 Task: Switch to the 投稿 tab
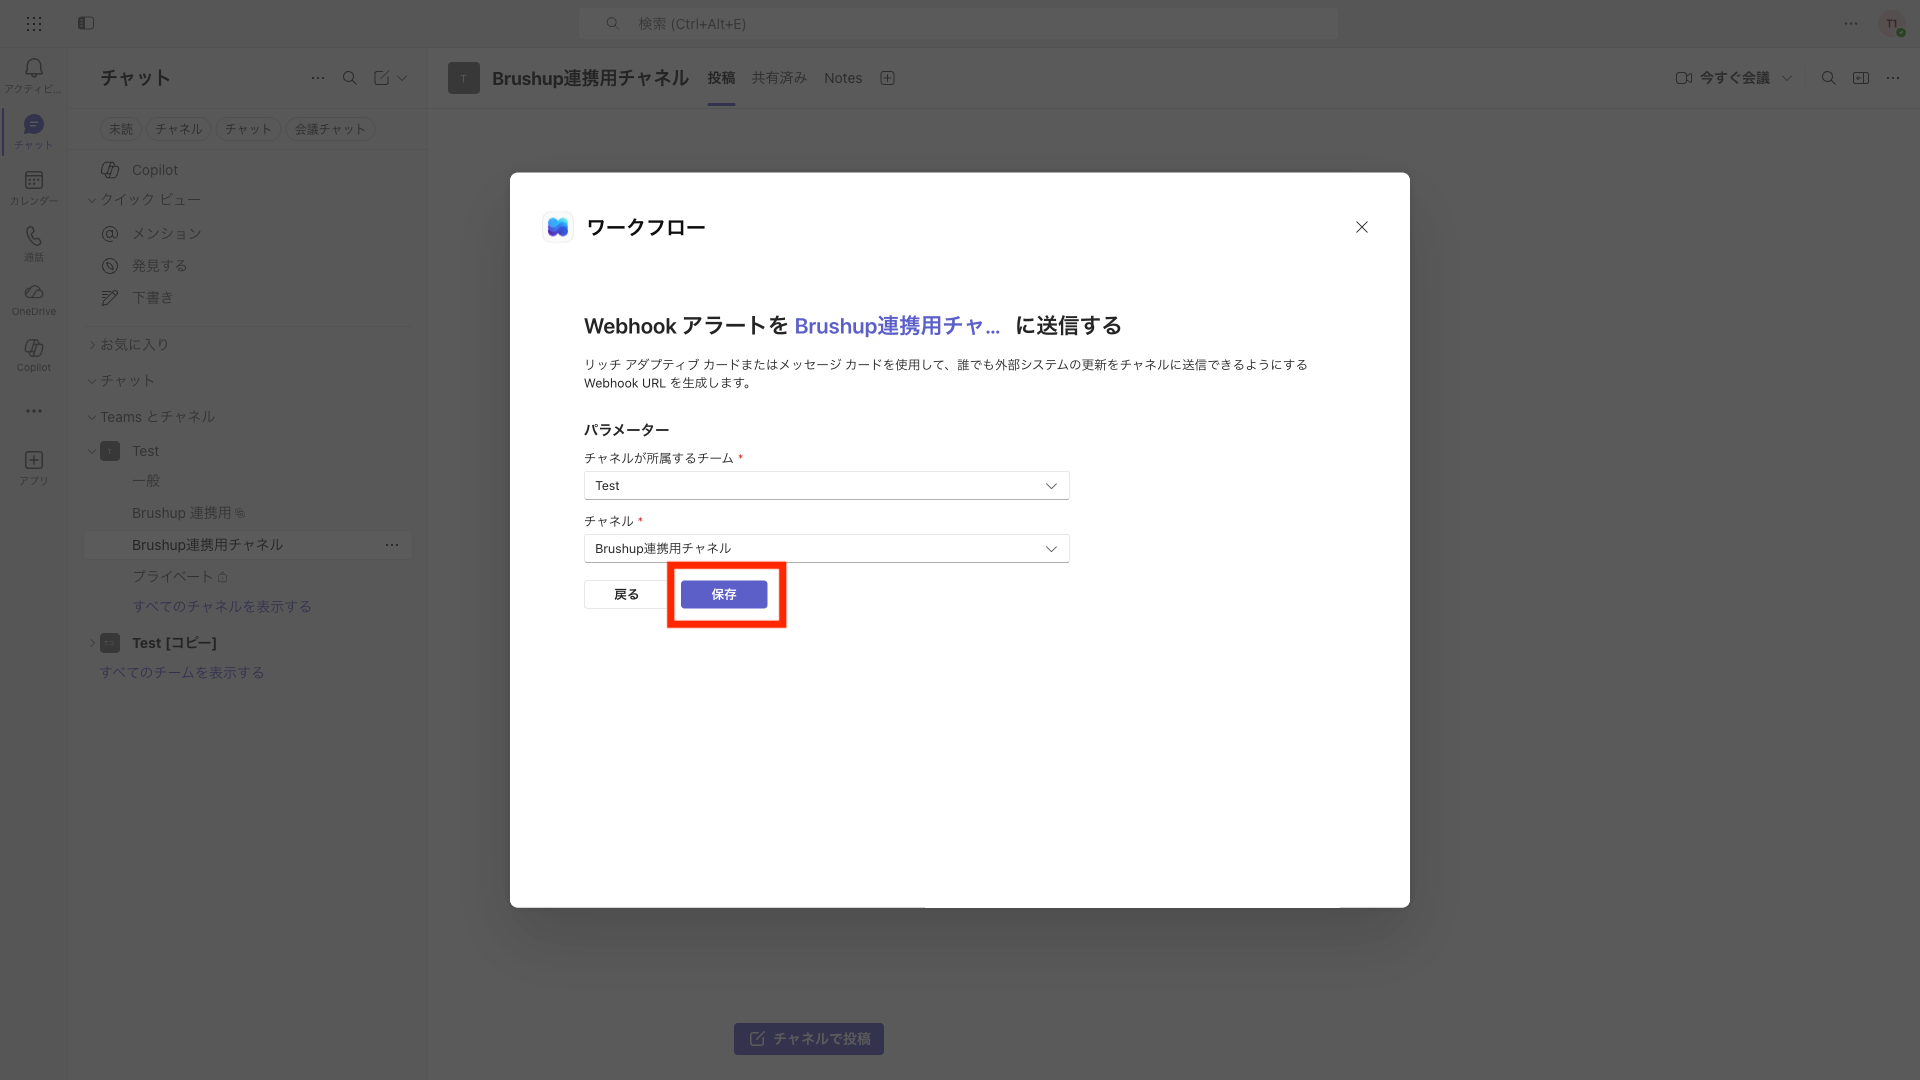coord(721,78)
